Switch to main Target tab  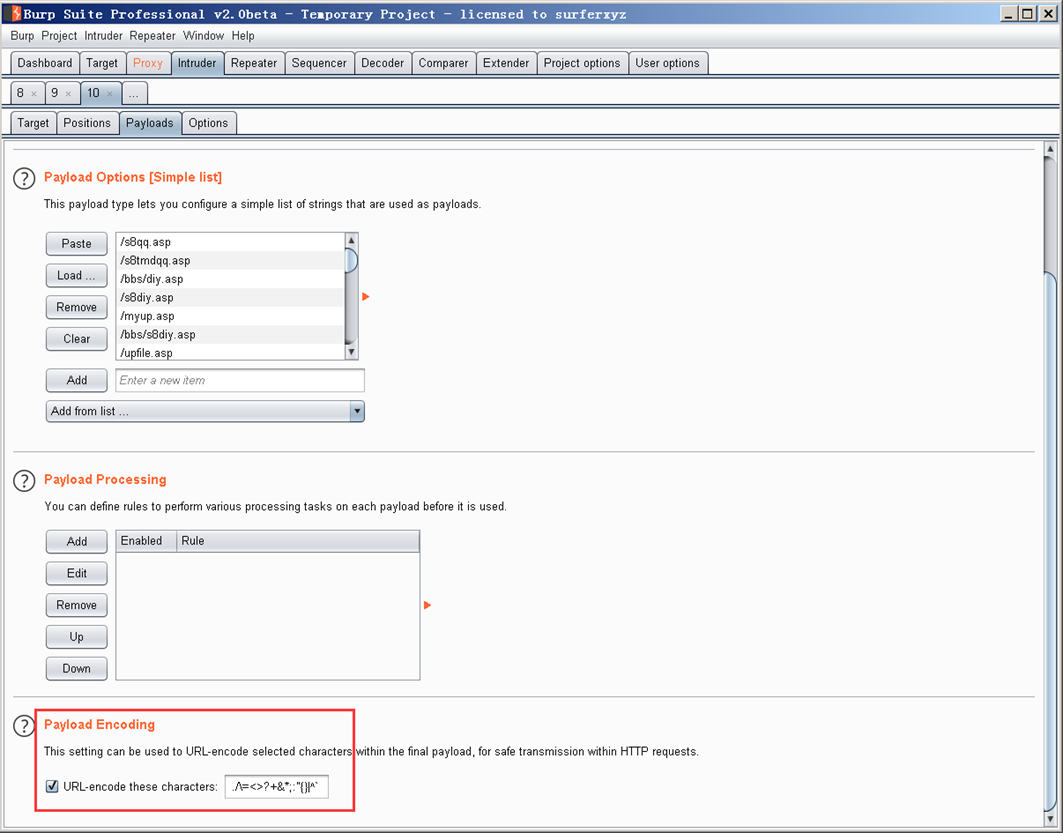tap(102, 63)
